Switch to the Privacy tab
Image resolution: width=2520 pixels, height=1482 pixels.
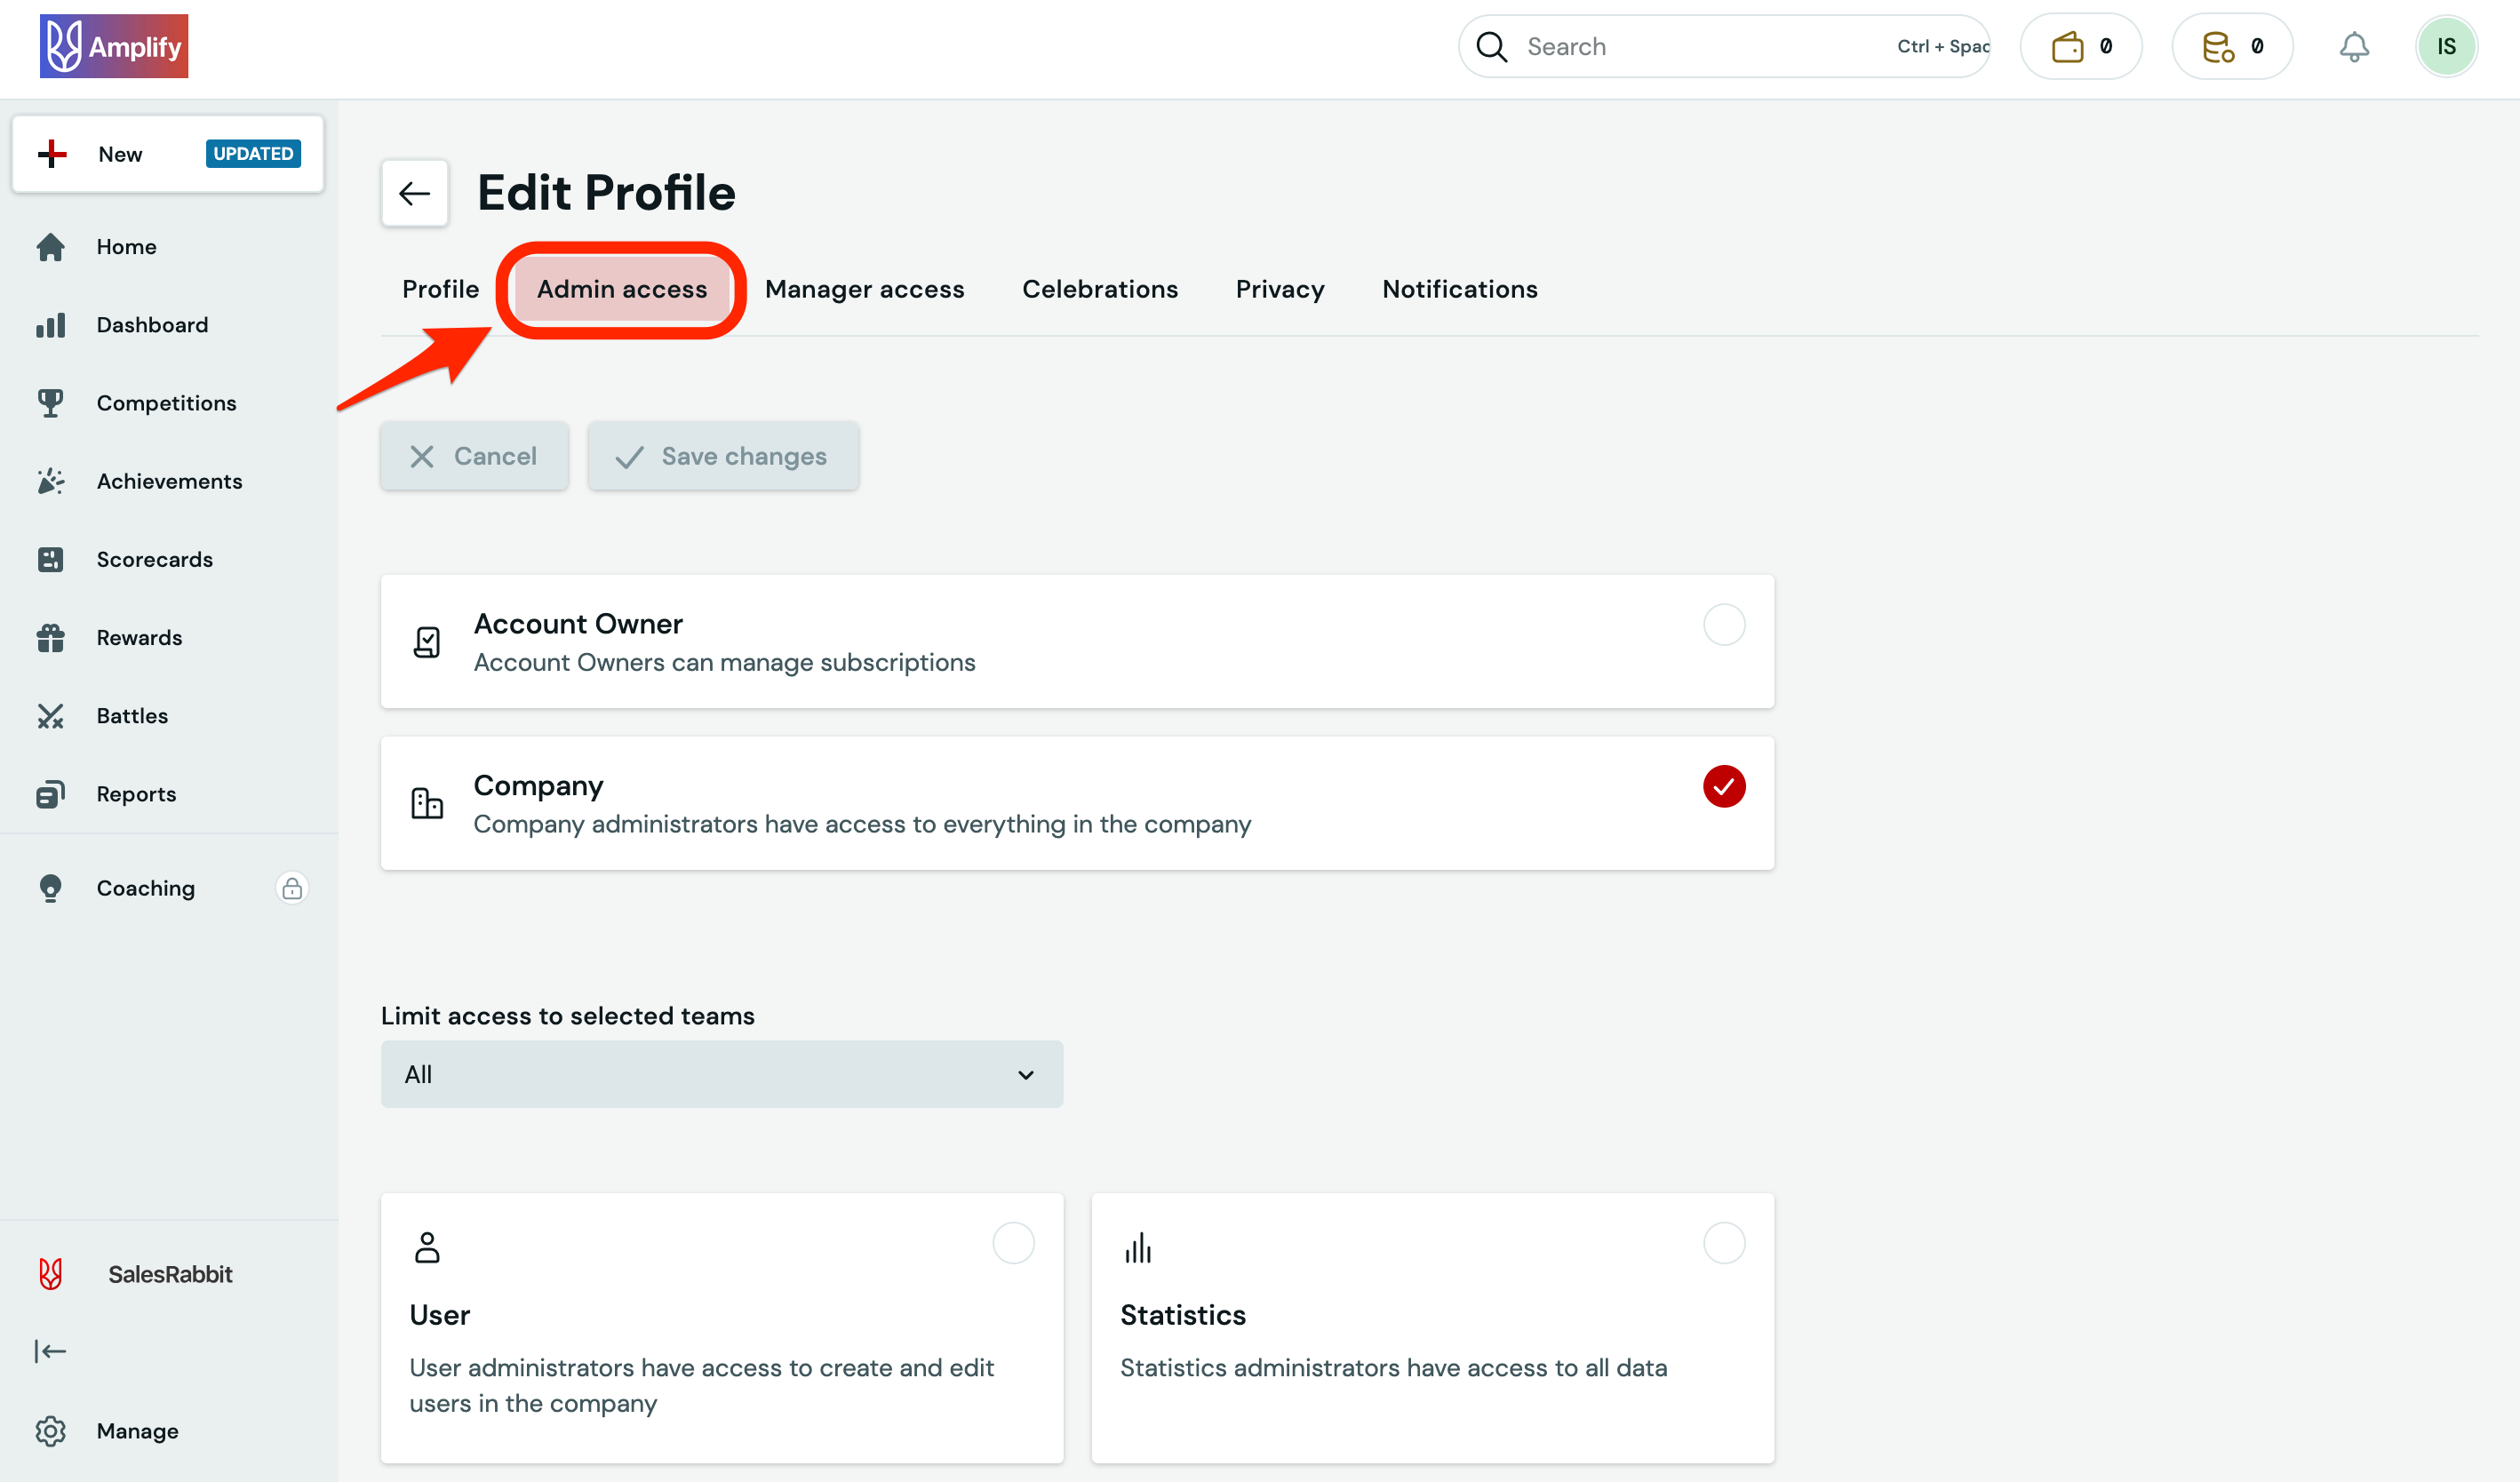tap(1279, 289)
